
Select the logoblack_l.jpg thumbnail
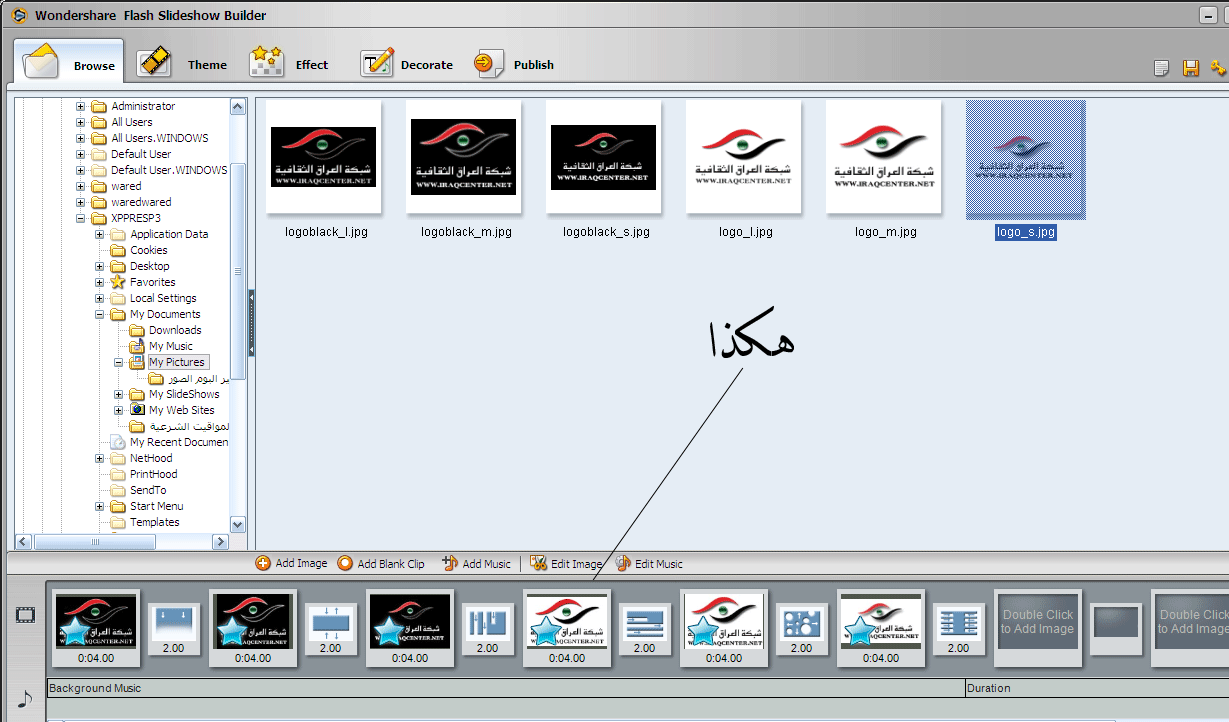[x=323, y=157]
